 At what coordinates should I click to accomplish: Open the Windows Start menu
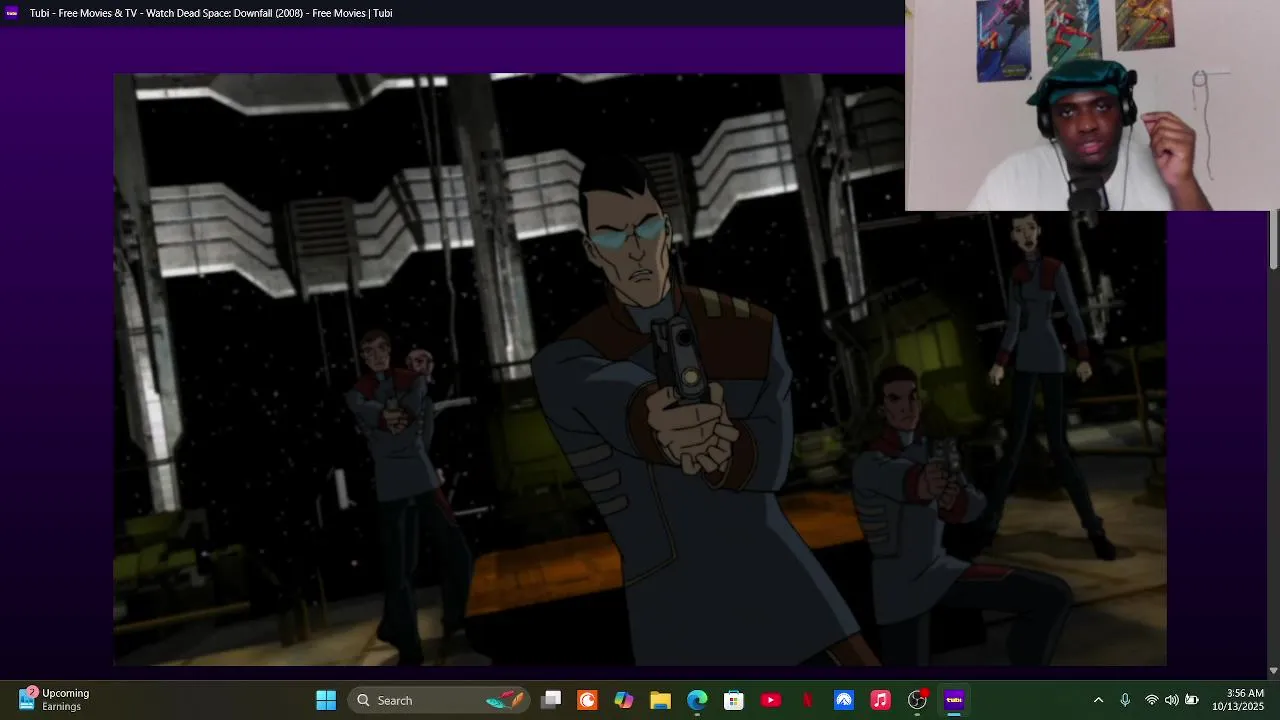click(x=326, y=700)
